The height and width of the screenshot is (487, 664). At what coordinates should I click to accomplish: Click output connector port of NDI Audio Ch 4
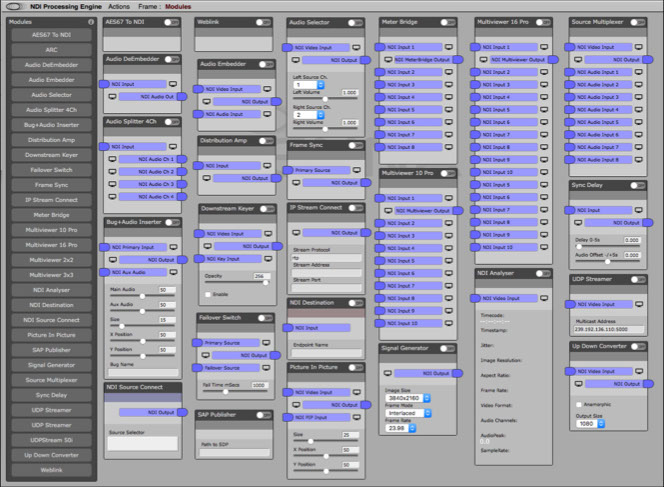click(182, 197)
